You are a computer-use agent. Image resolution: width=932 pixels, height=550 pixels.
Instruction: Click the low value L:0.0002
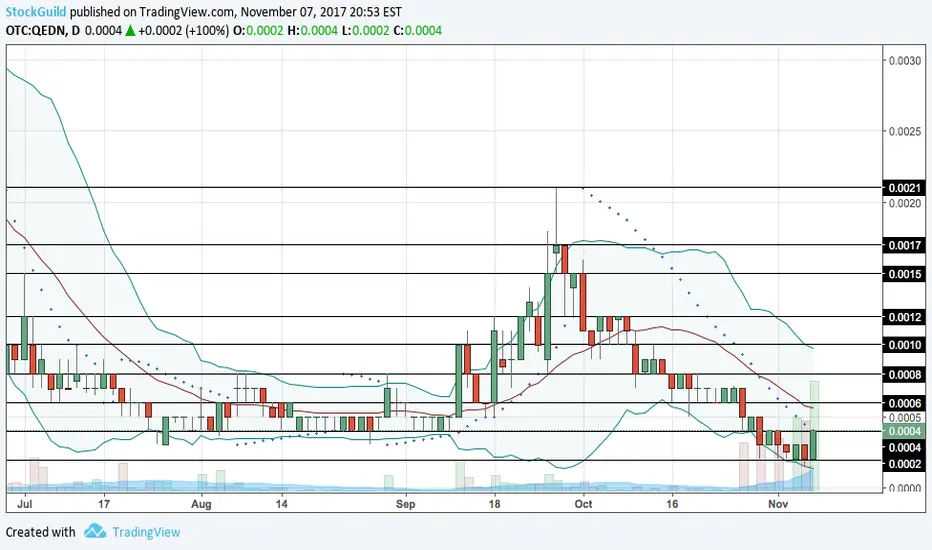pyautogui.click(x=366, y=30)
